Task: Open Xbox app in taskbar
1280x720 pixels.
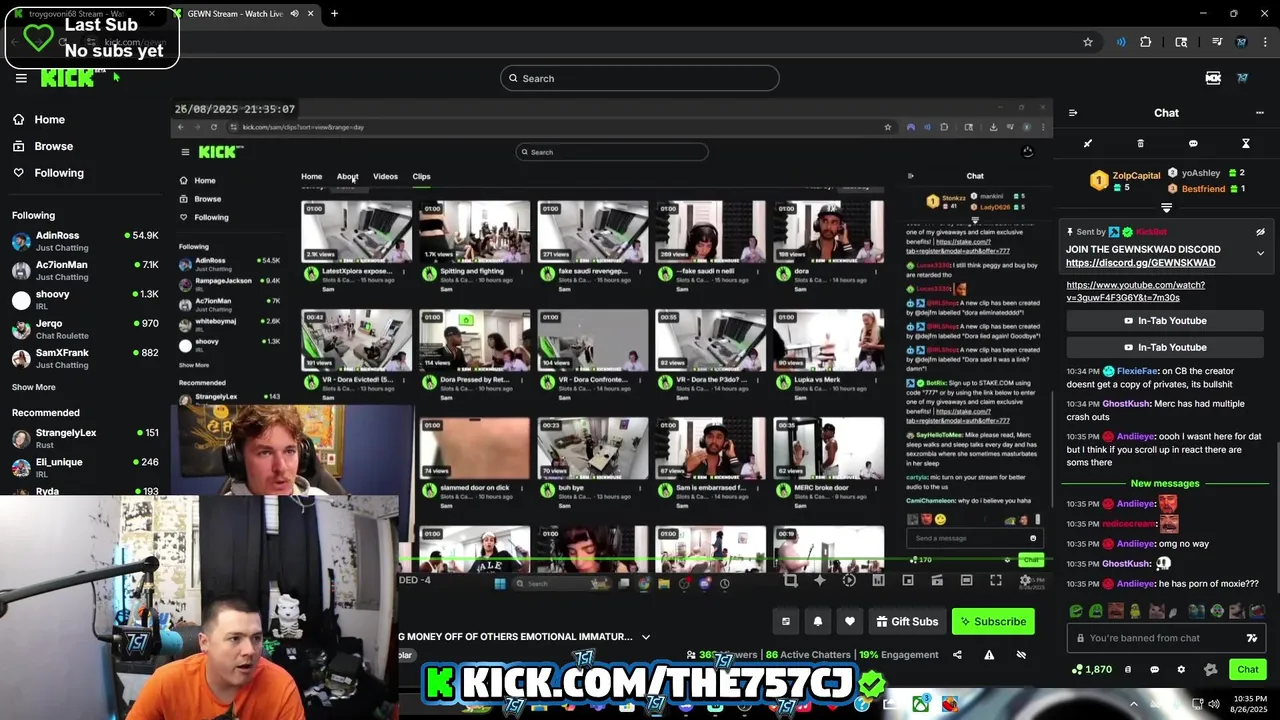Action: click(919, 704)
